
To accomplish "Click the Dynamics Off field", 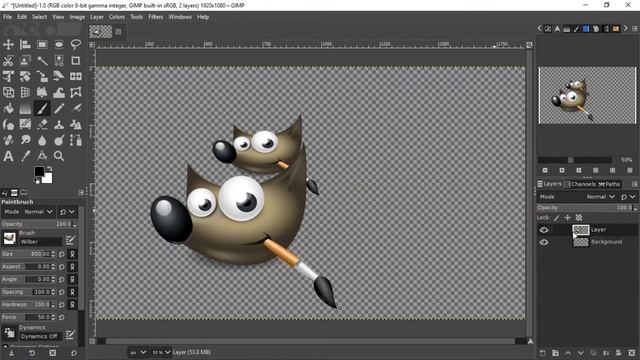I will (x=41, y=336).
